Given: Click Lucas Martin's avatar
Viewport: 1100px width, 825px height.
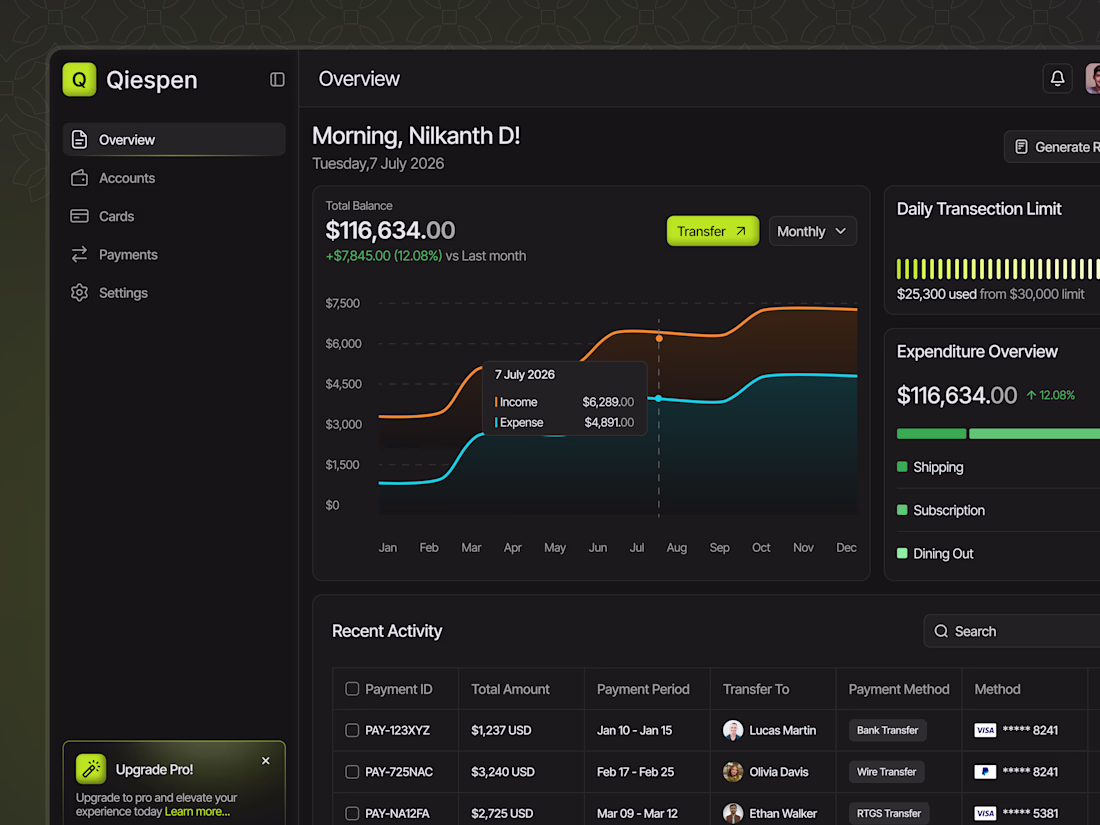Looking at the screenshot, I should [733, 730].
